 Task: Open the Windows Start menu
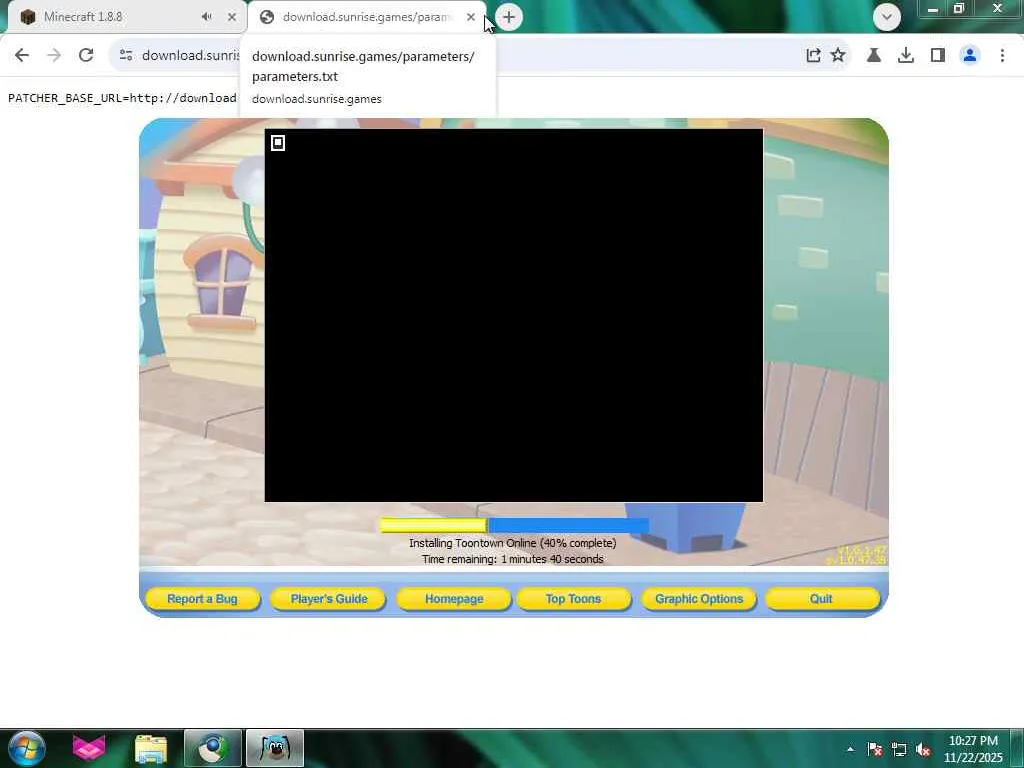coord(27,748)
